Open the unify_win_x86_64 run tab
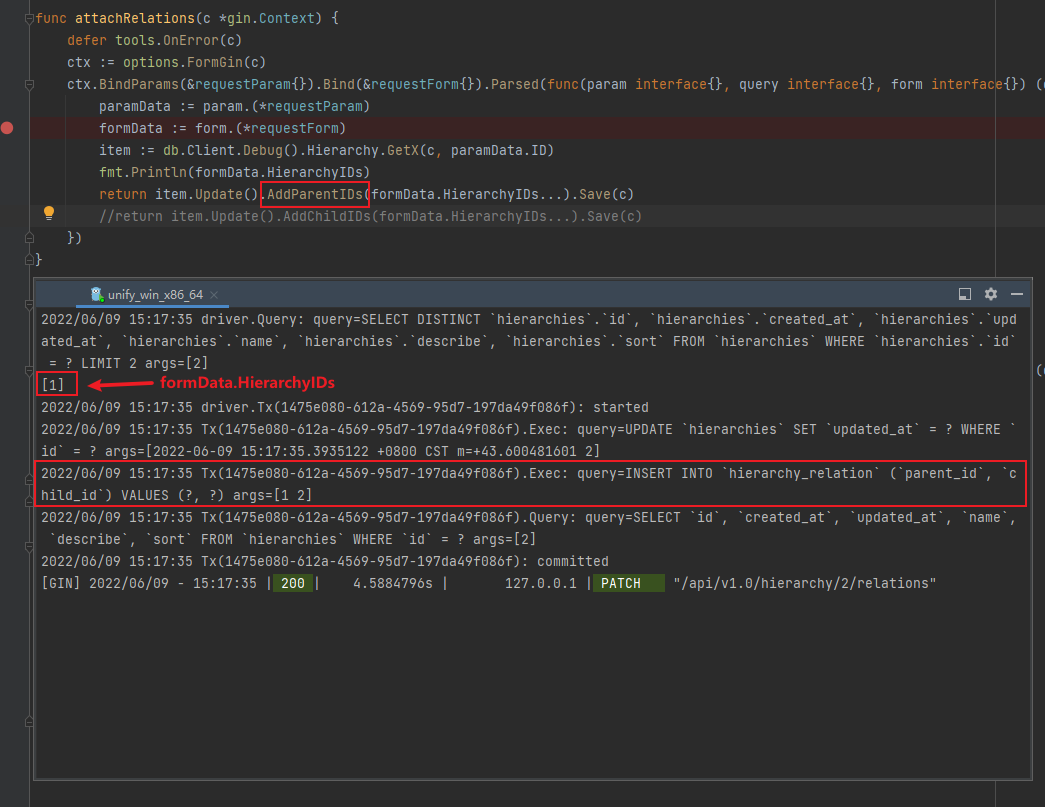This screenshot has width=1045, height=807. click(155, 295)
